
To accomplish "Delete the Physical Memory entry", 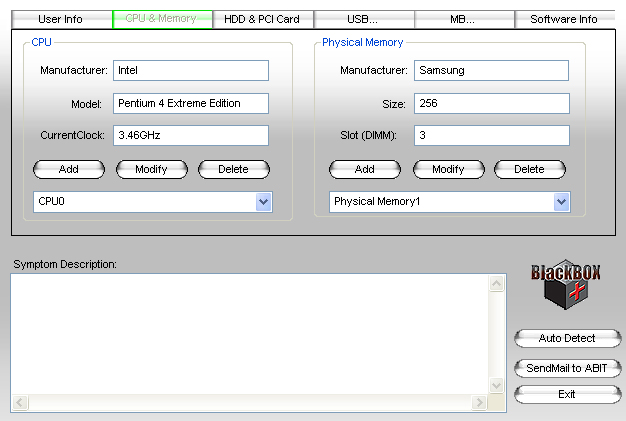I will 530,169.
